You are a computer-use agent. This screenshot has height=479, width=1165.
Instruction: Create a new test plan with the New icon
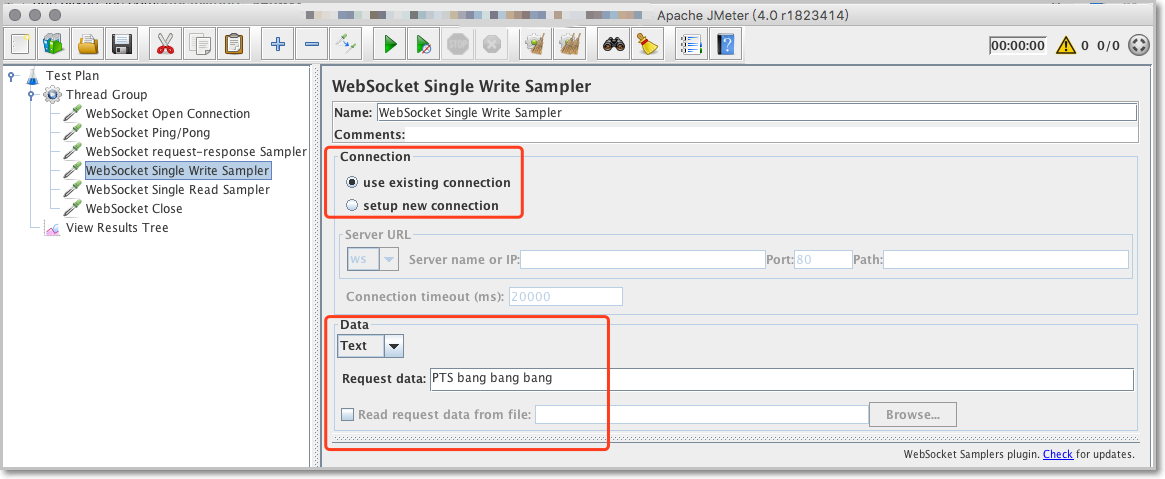tap(21, 45)
